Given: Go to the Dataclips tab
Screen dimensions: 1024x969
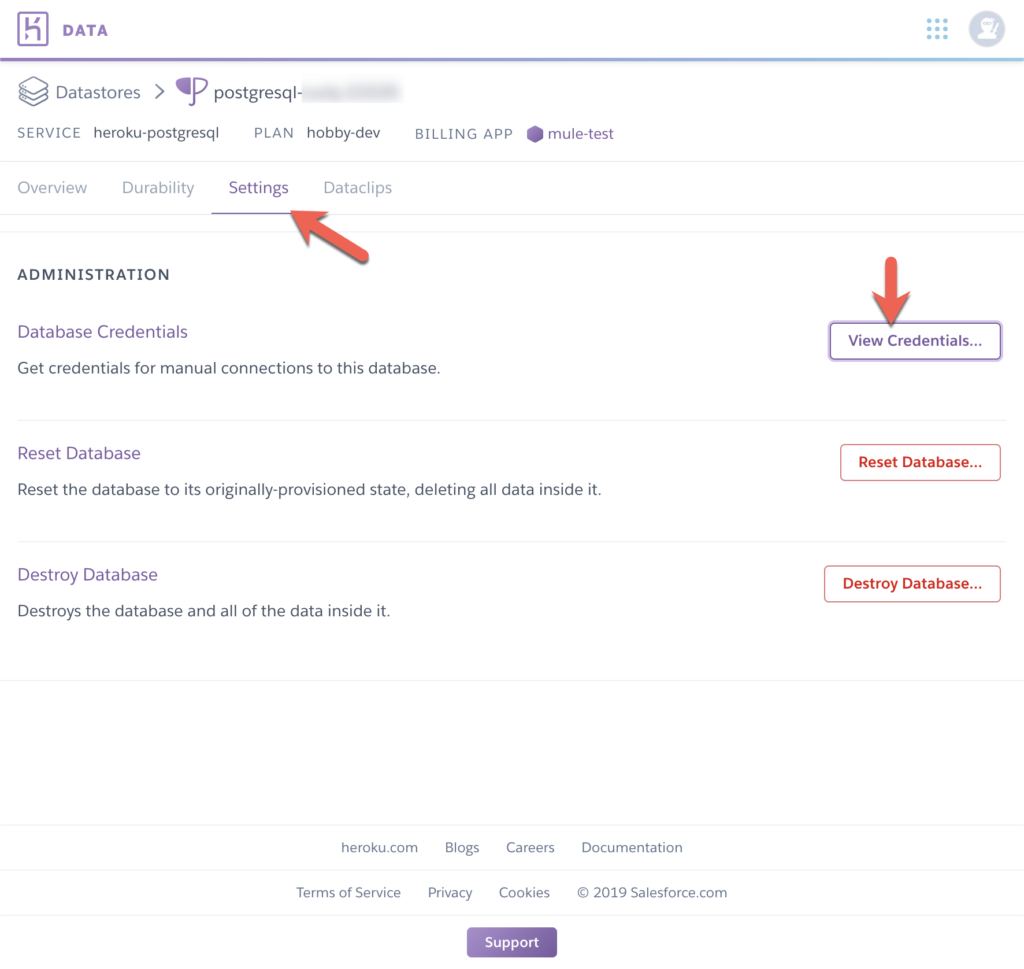Looking at the screenshot, I should coord(357,188).
